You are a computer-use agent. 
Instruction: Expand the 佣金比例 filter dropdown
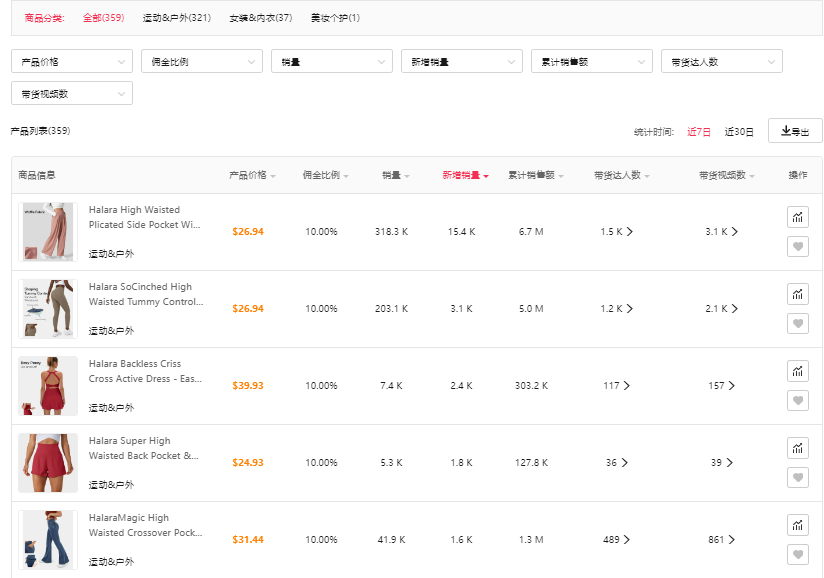point(201,62)
